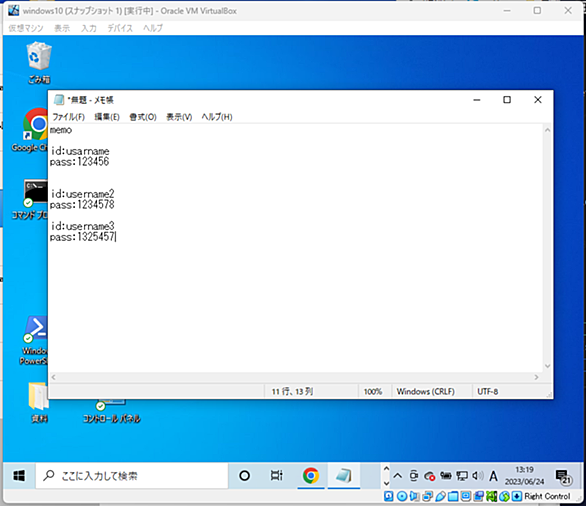Open the 編集(E) menu in Notepad
Image resolution: width=586 pixels, height=506 pixels.
tap(107, 117)
